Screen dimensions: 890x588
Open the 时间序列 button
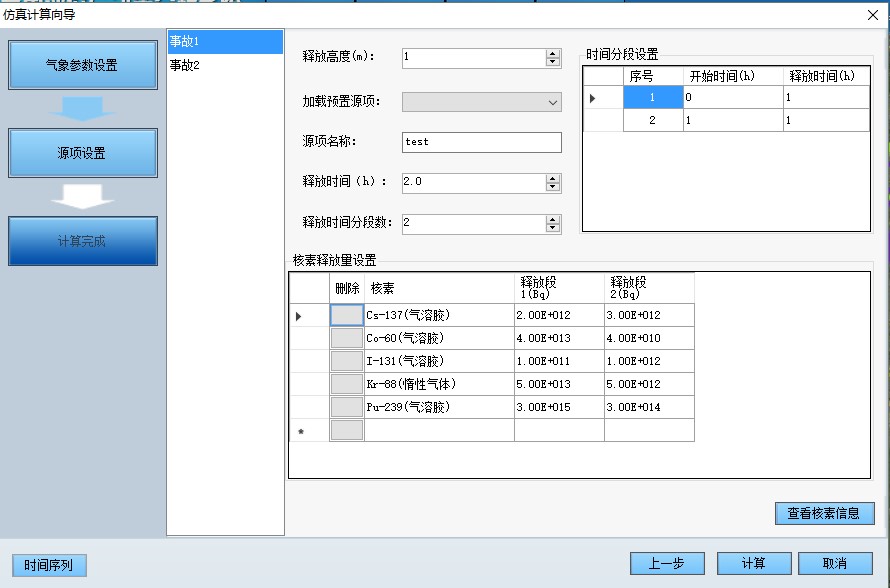point(49,565)
